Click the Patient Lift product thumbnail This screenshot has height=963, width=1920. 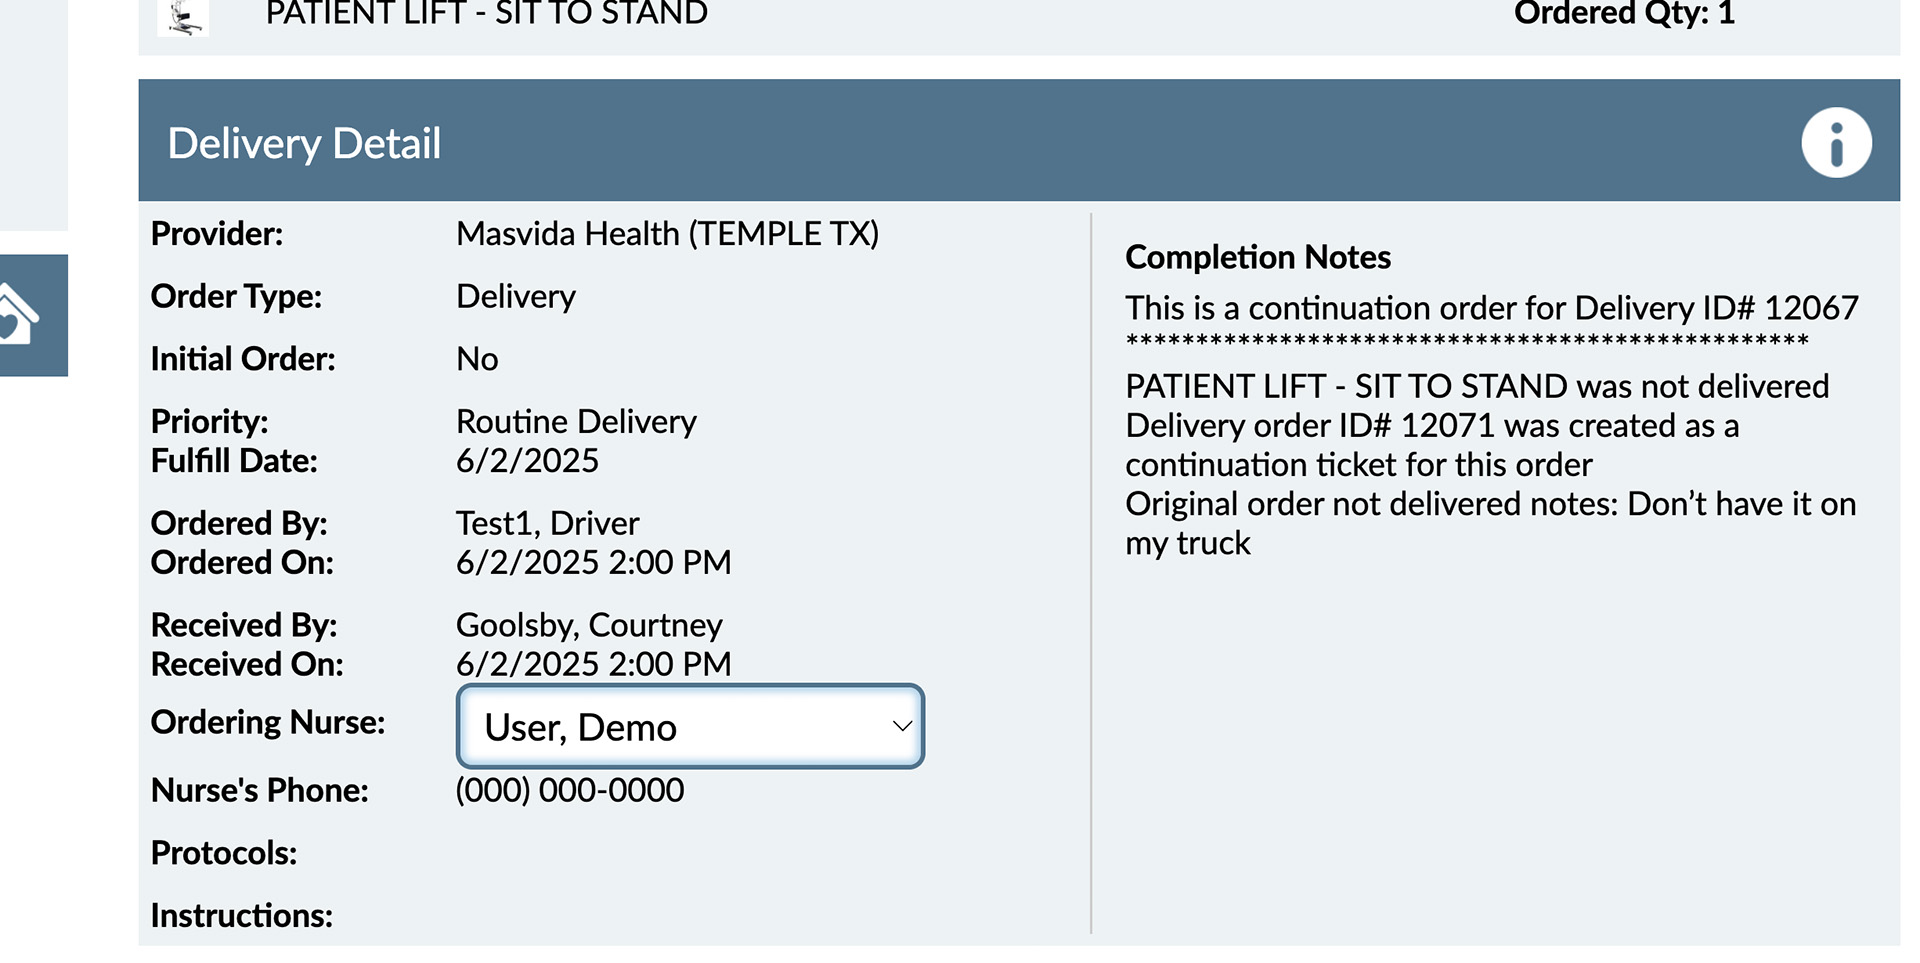pos(183,17)
